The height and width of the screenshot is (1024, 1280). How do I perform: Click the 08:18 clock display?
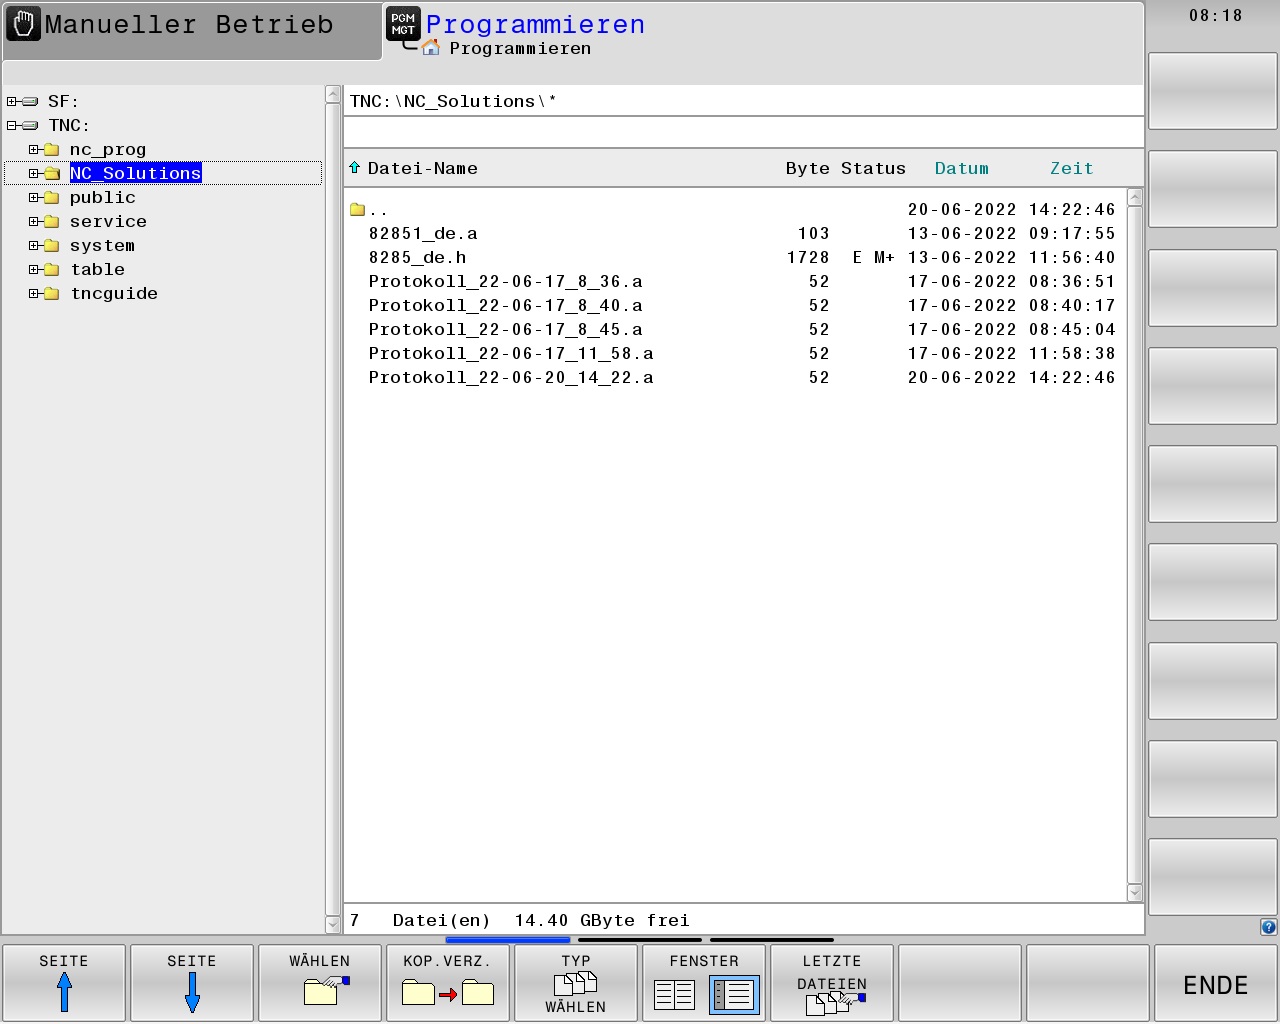tap(1215, 15)
